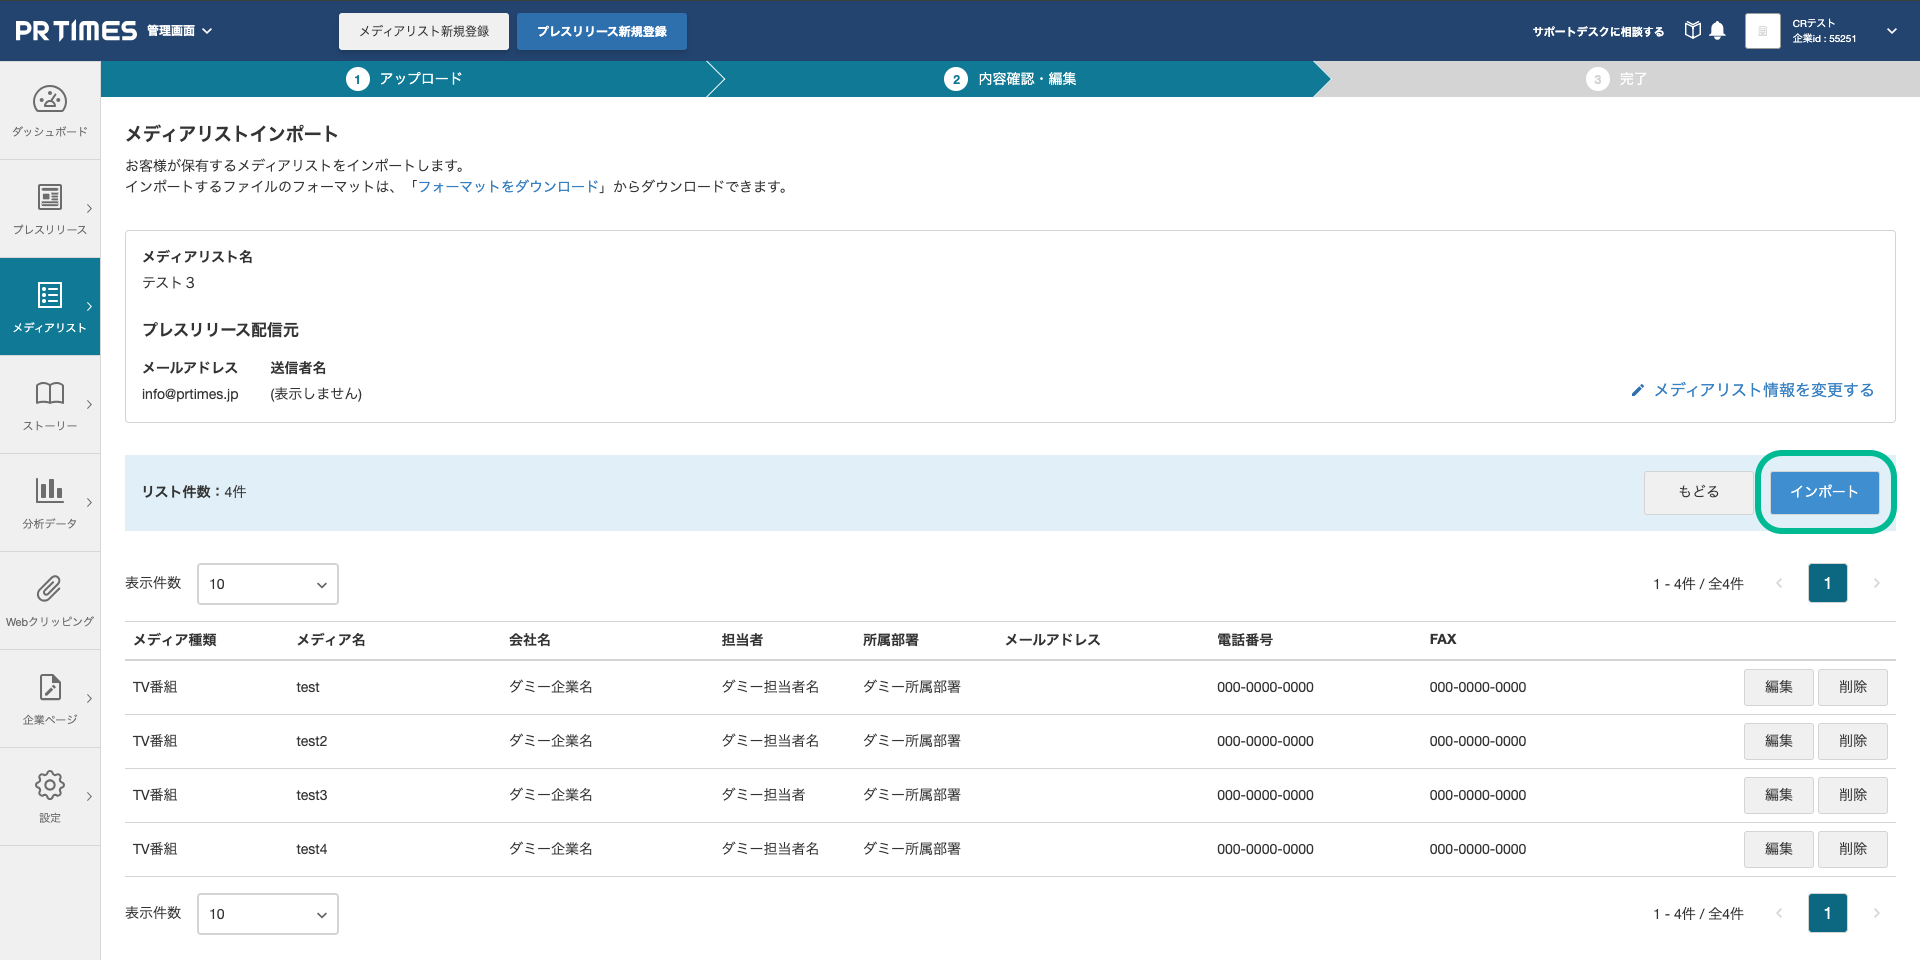Click pencil icon to change media list info

(x=1637, y=390)
